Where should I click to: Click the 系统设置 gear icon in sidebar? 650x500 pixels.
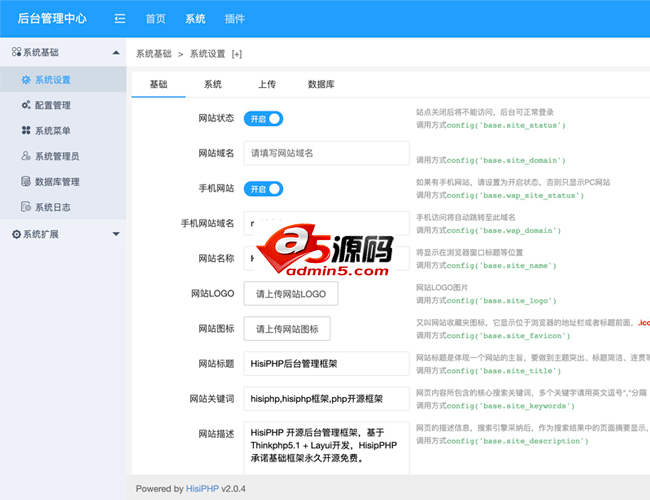[x=26, y=79]
